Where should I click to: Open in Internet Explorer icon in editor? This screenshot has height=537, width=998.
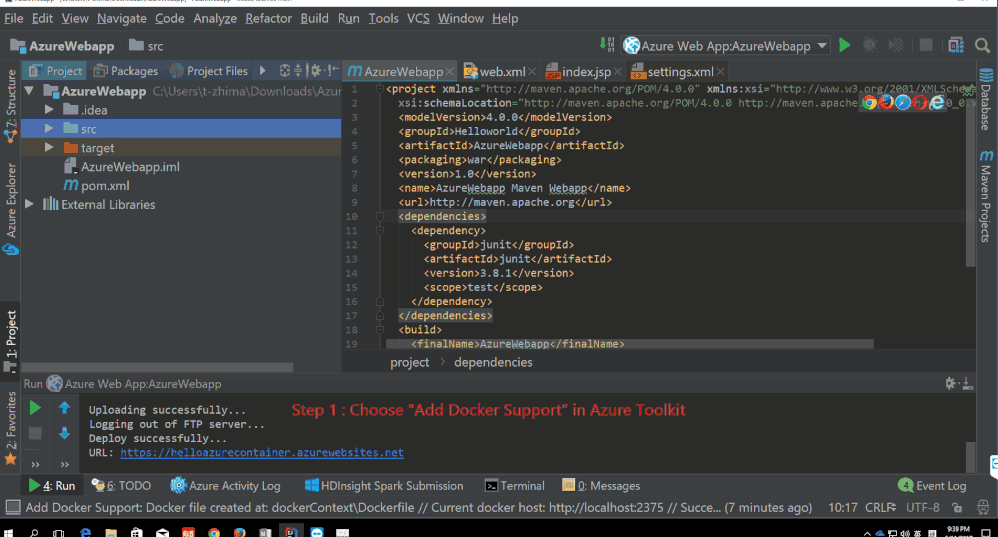[x=936, y=102]
